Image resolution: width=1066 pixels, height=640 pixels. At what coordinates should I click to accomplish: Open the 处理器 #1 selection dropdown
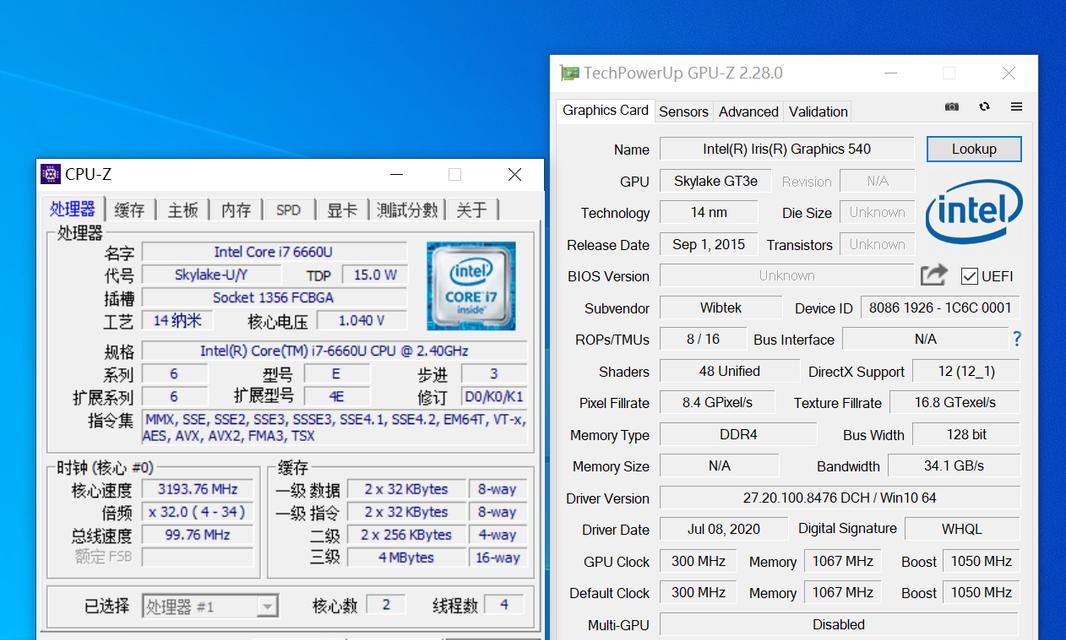tap(210, 606)
